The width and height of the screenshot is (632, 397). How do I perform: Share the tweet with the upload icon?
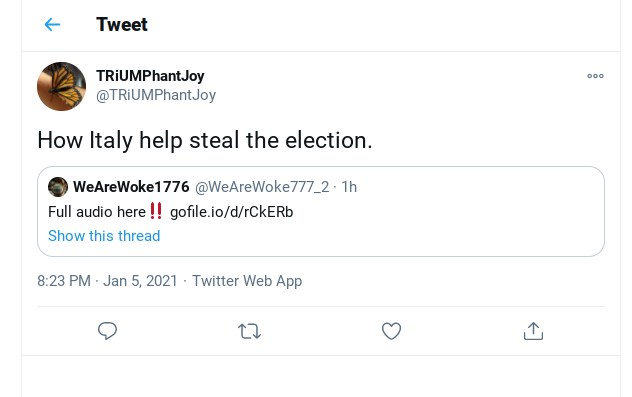pos(533,331)
